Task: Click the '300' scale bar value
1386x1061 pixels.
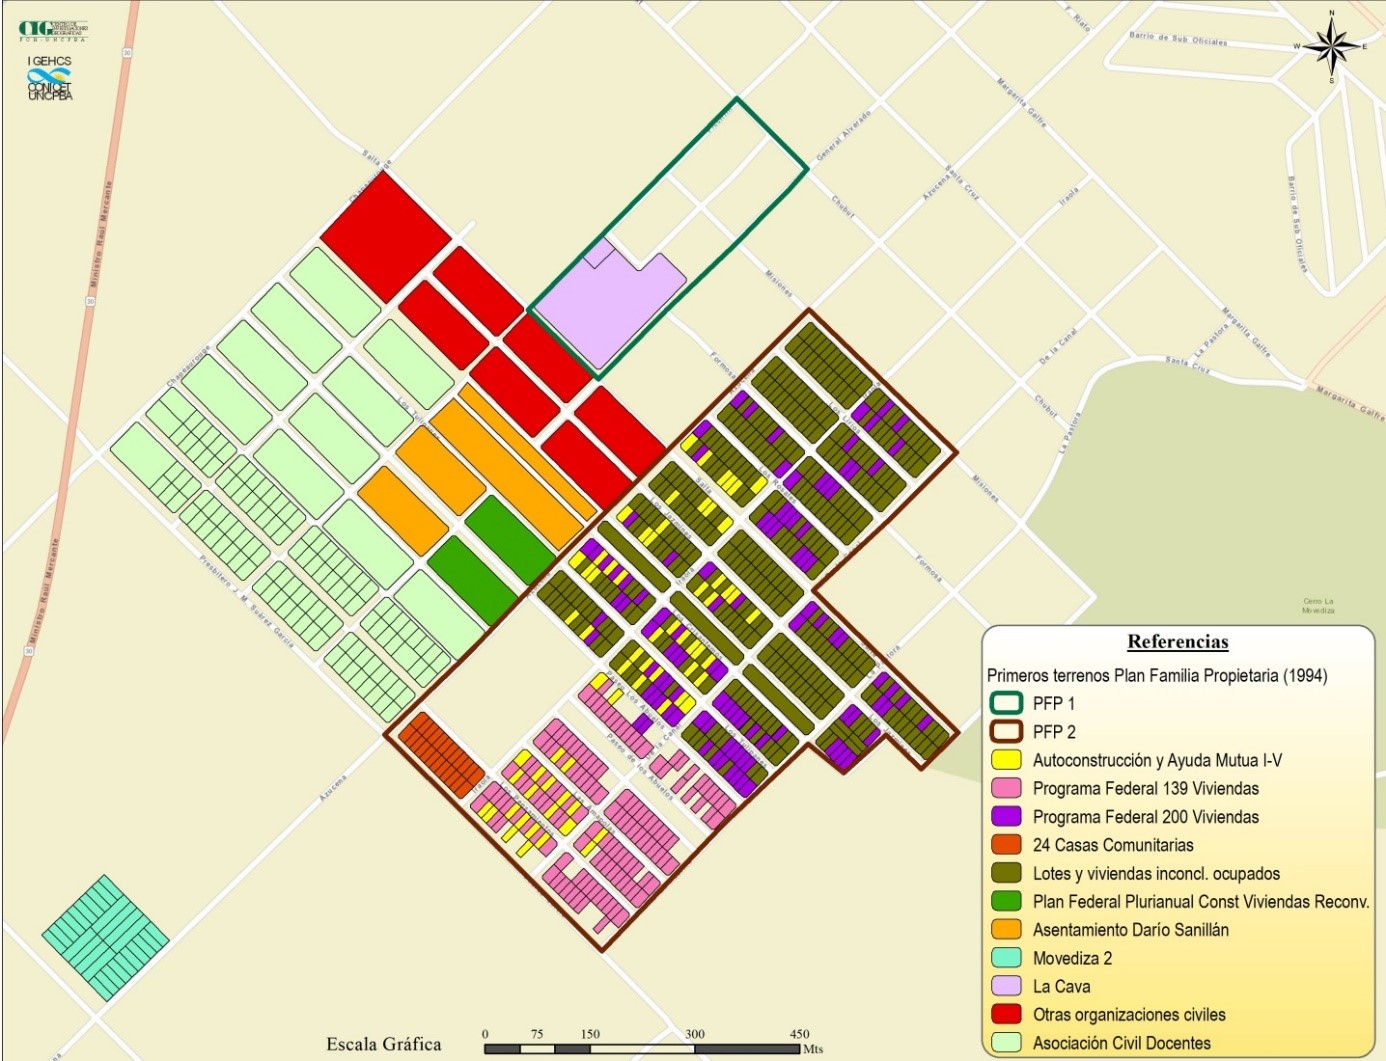Action: point(694,1034)
